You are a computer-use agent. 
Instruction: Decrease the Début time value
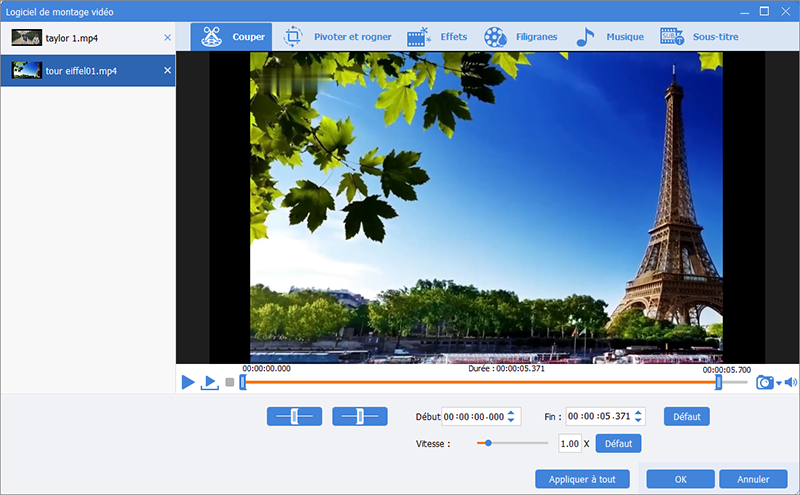pyautogui.click(x=511, y=420)
